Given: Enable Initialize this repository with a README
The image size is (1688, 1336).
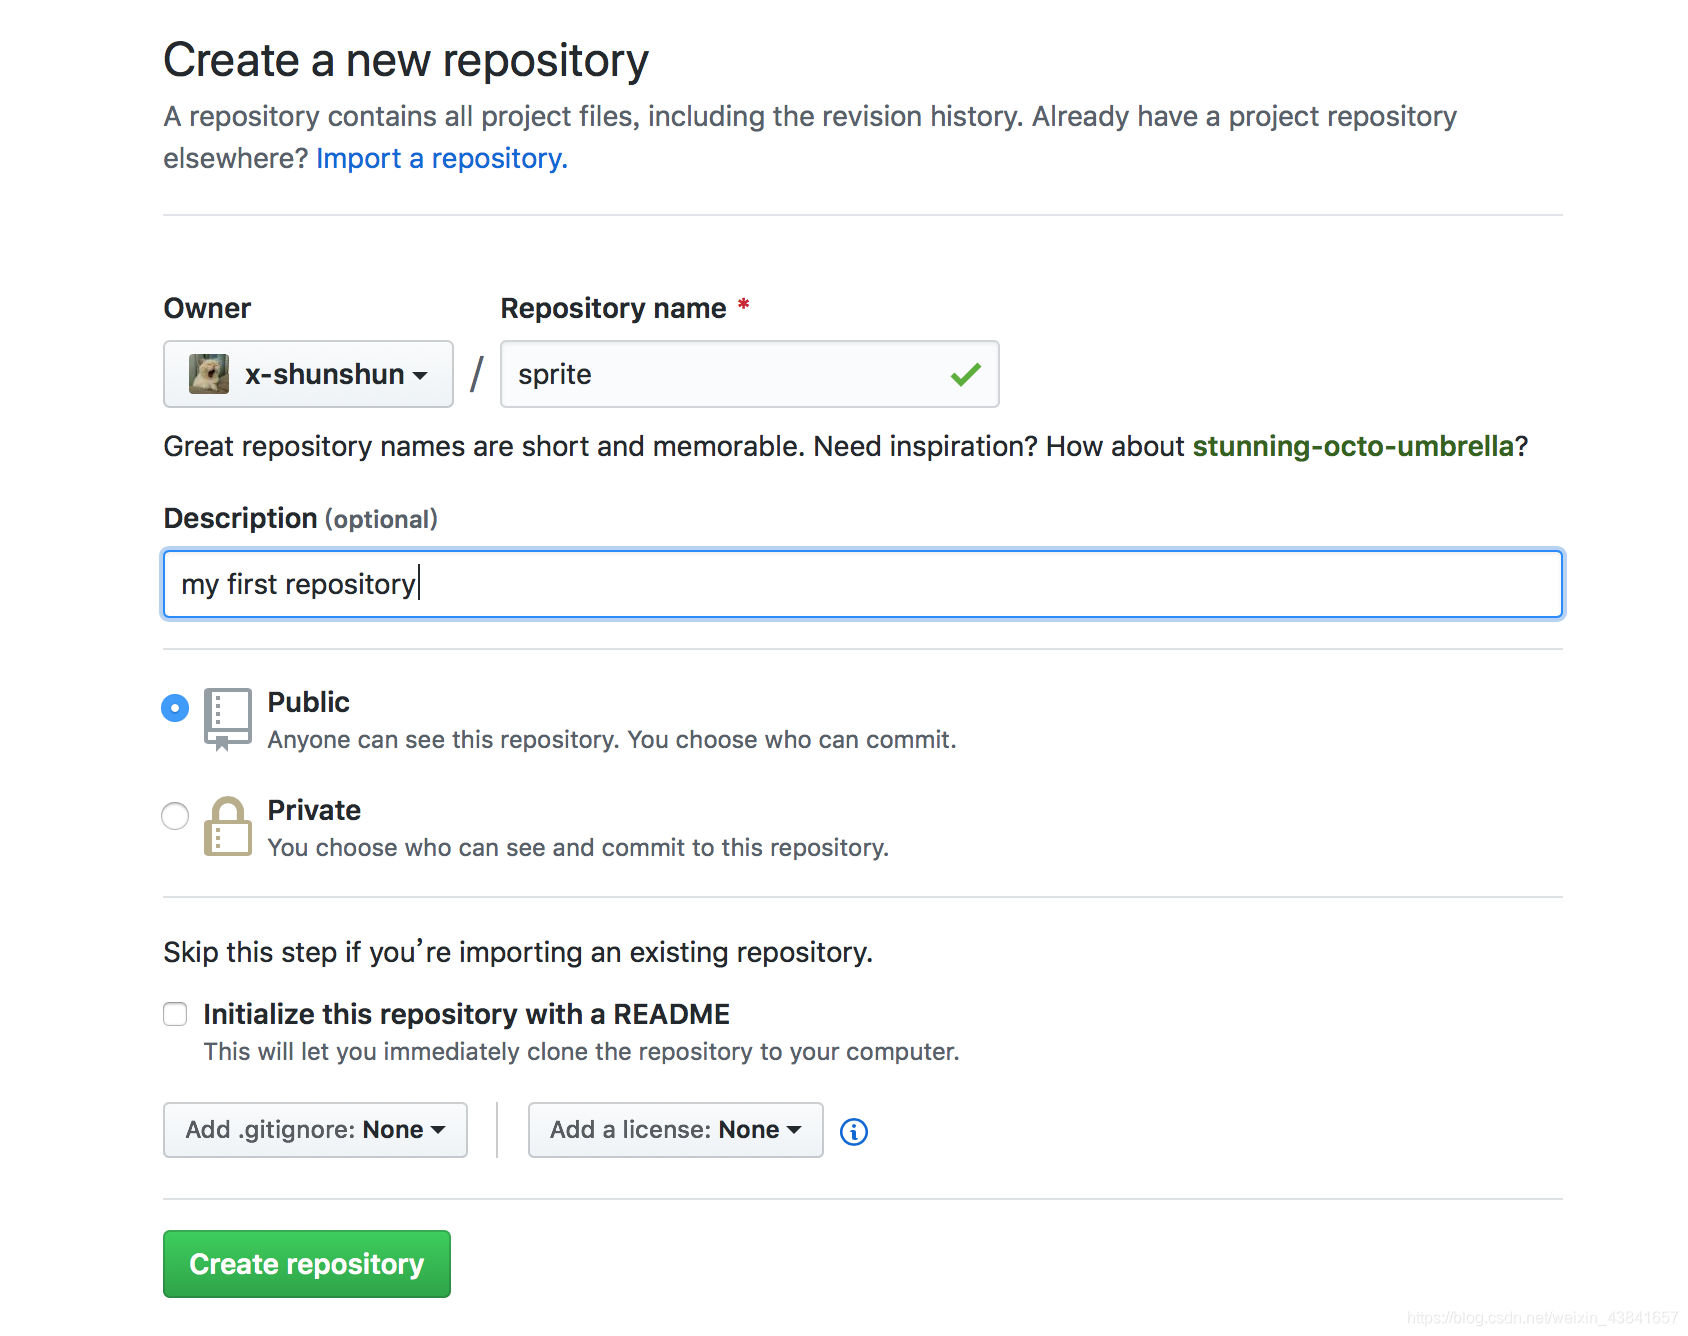Looking at the screenshot, I should tap(175, 1014).
